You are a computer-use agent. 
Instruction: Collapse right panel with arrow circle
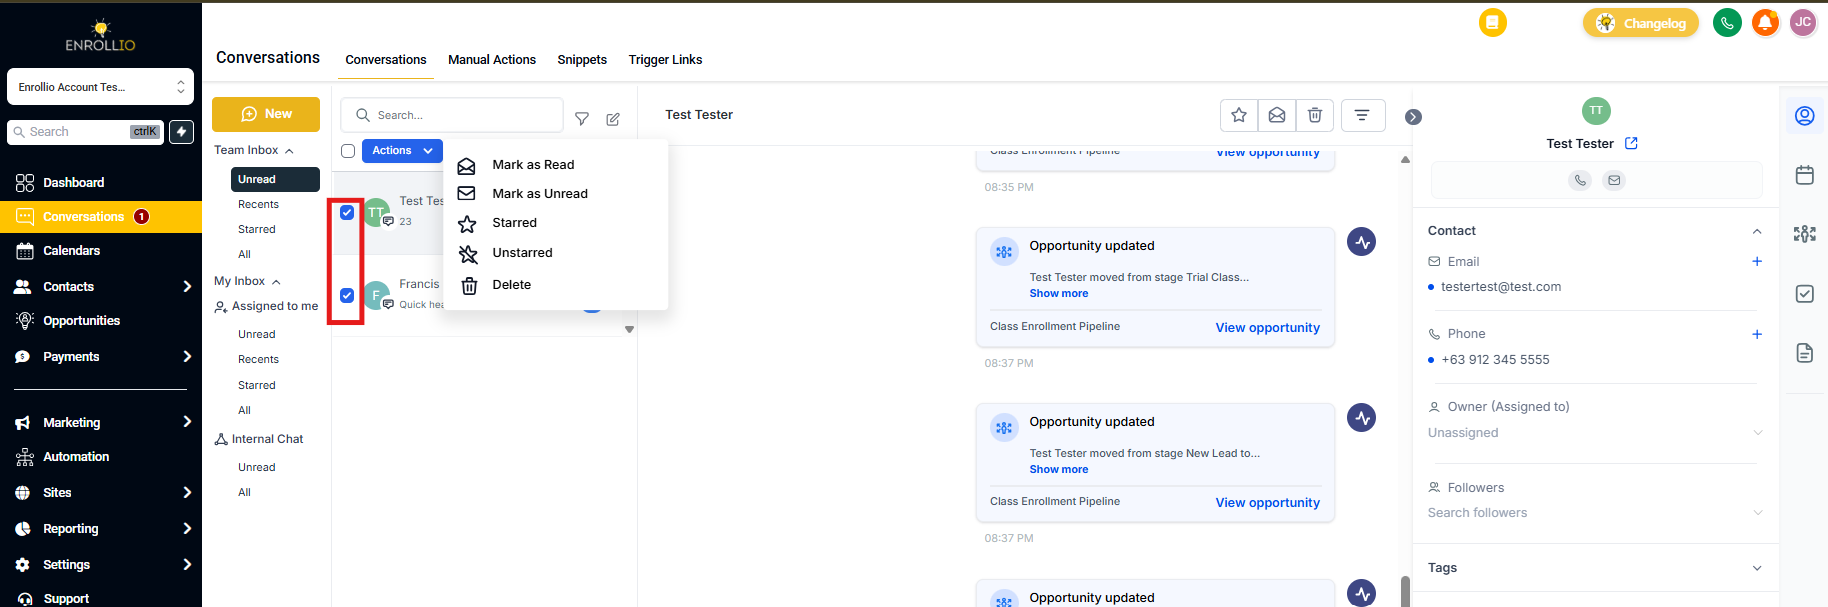1413,117
